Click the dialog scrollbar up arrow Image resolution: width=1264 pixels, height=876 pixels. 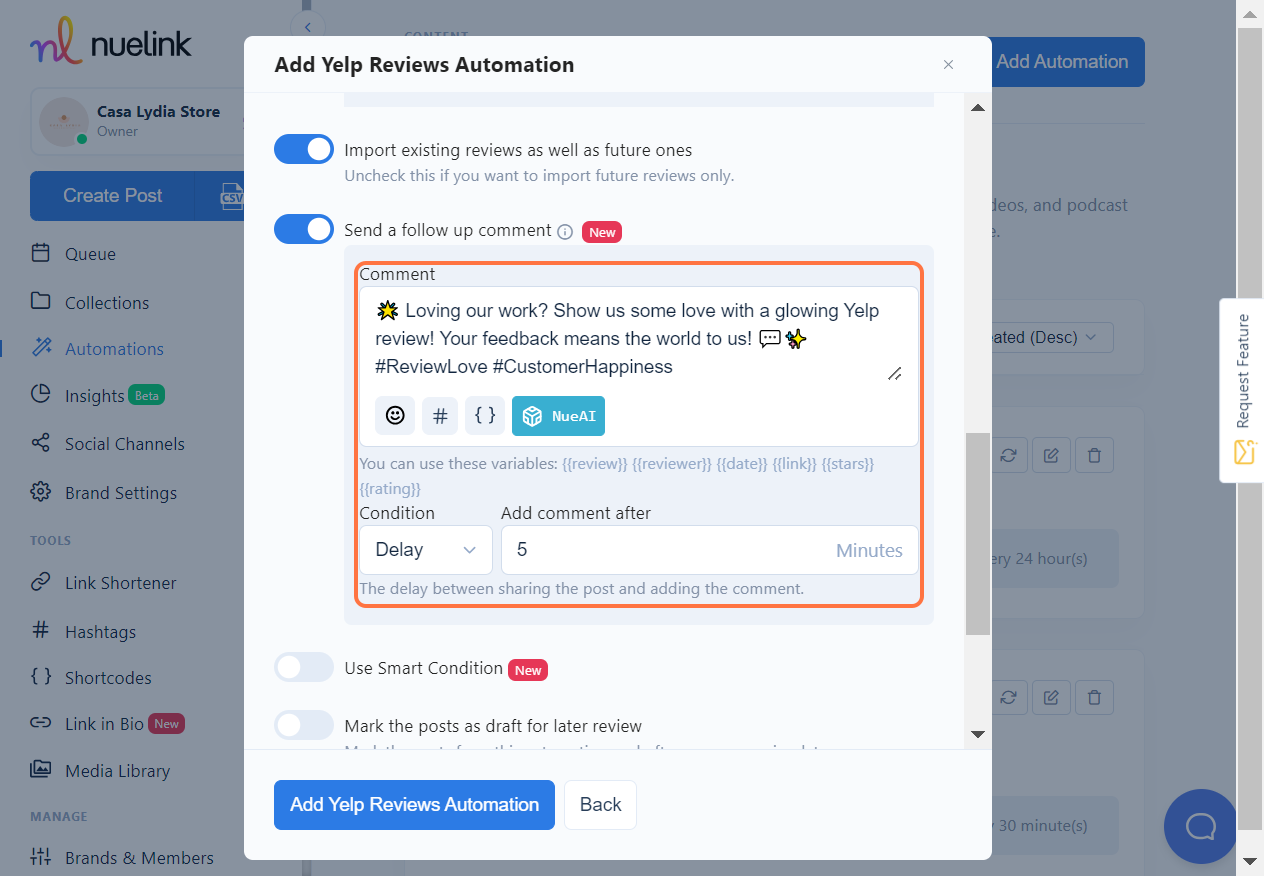pyautogui.click(x=978, y=107)
